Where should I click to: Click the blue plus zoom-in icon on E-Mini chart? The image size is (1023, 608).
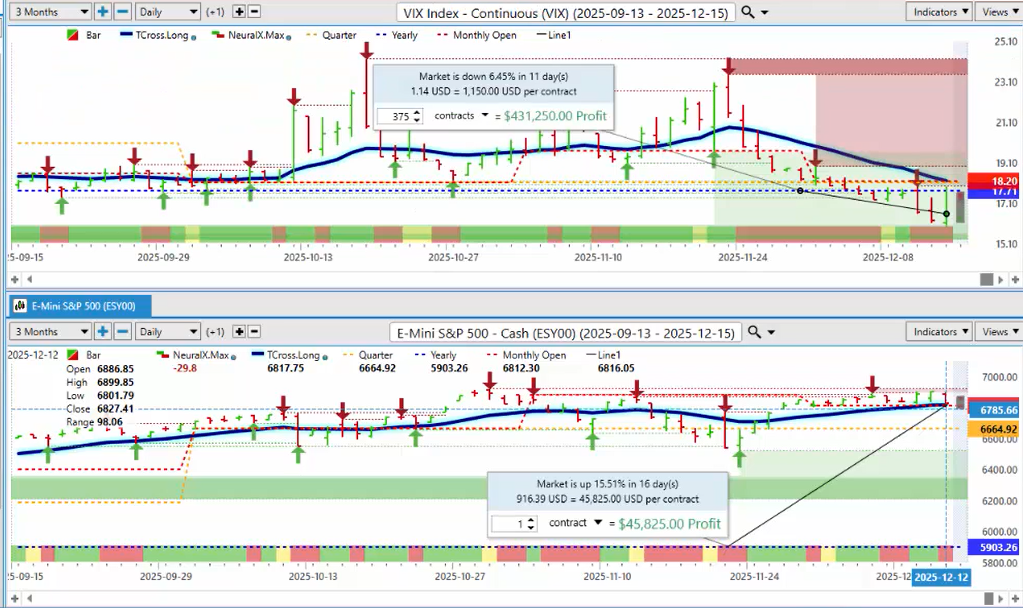(x=104, y=331)
